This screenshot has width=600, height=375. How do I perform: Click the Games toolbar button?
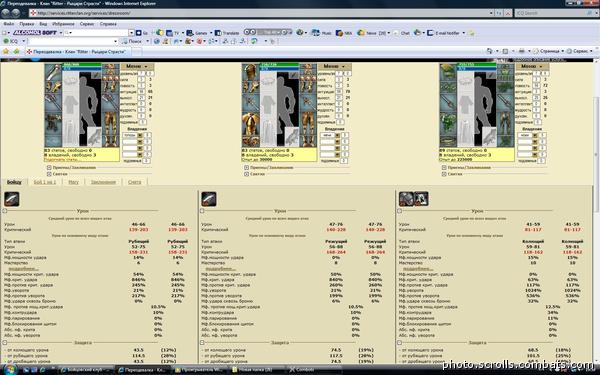(x=197, y=33)
